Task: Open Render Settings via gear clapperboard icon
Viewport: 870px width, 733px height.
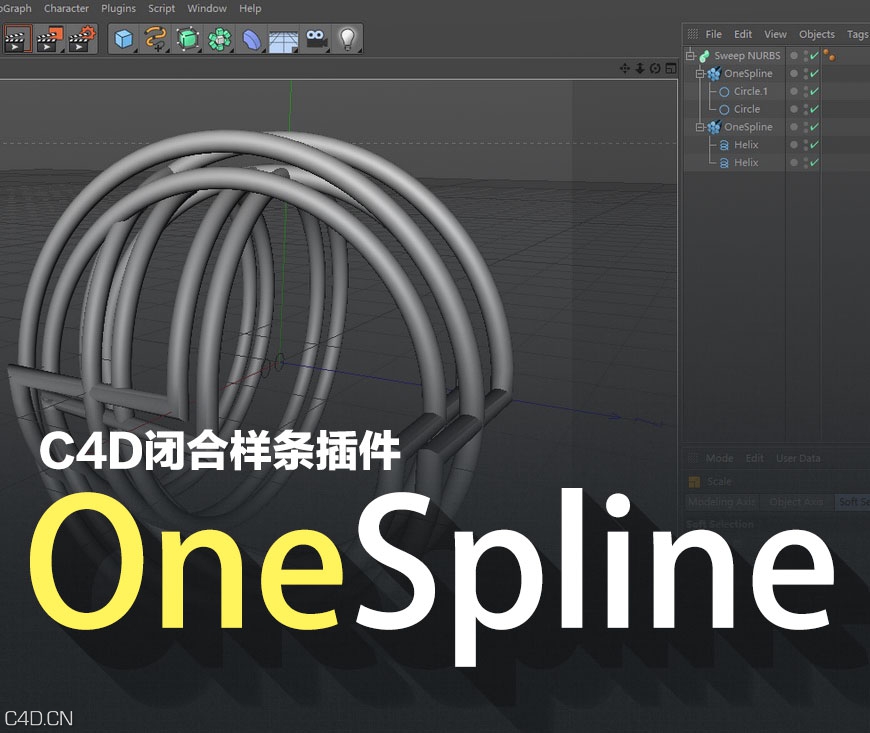Action: pos(79,39)
